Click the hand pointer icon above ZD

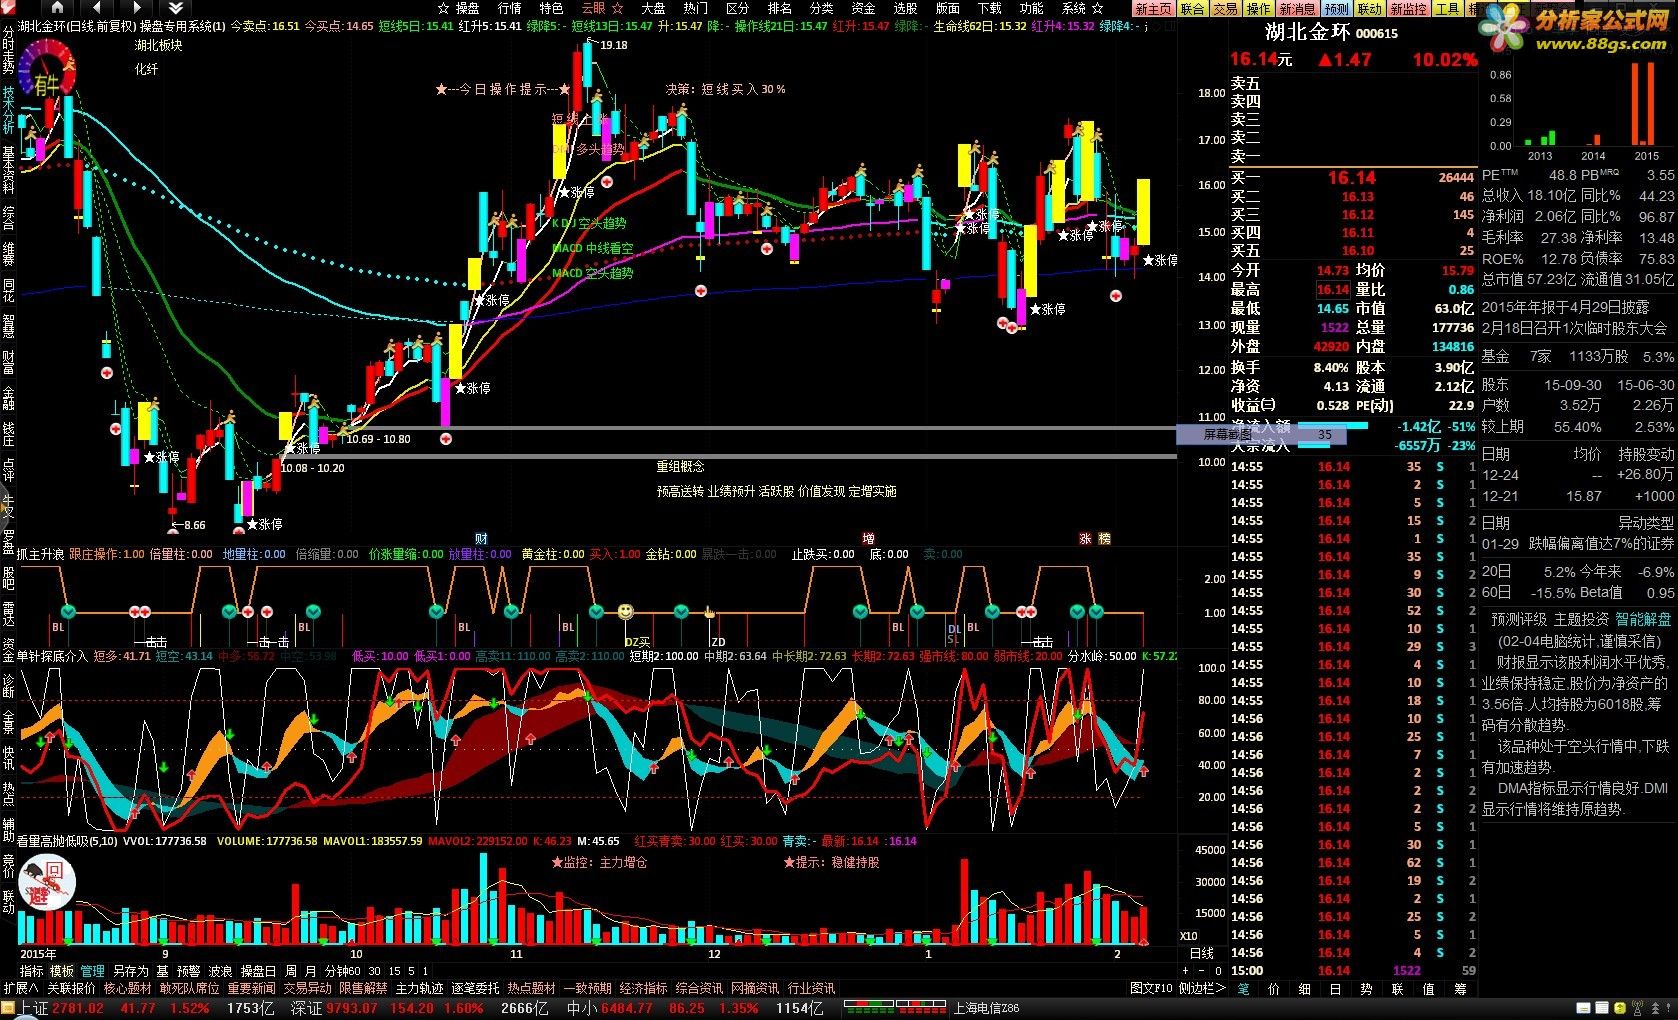point(710,612)
